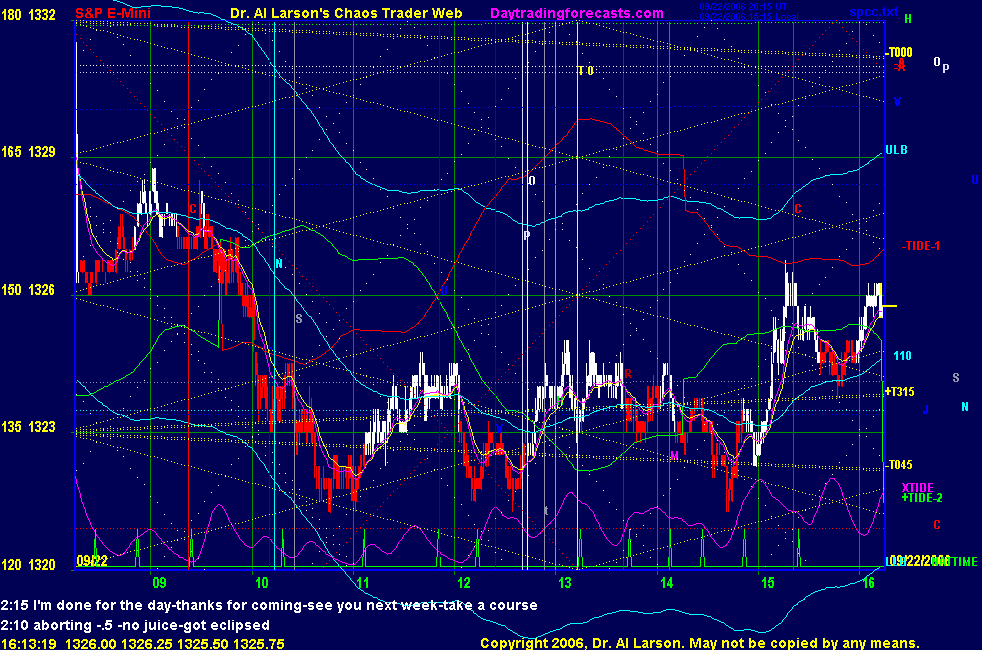Click the '09' hour label on time axis
Screen dimensions: 982x650
tap(160, 582)
